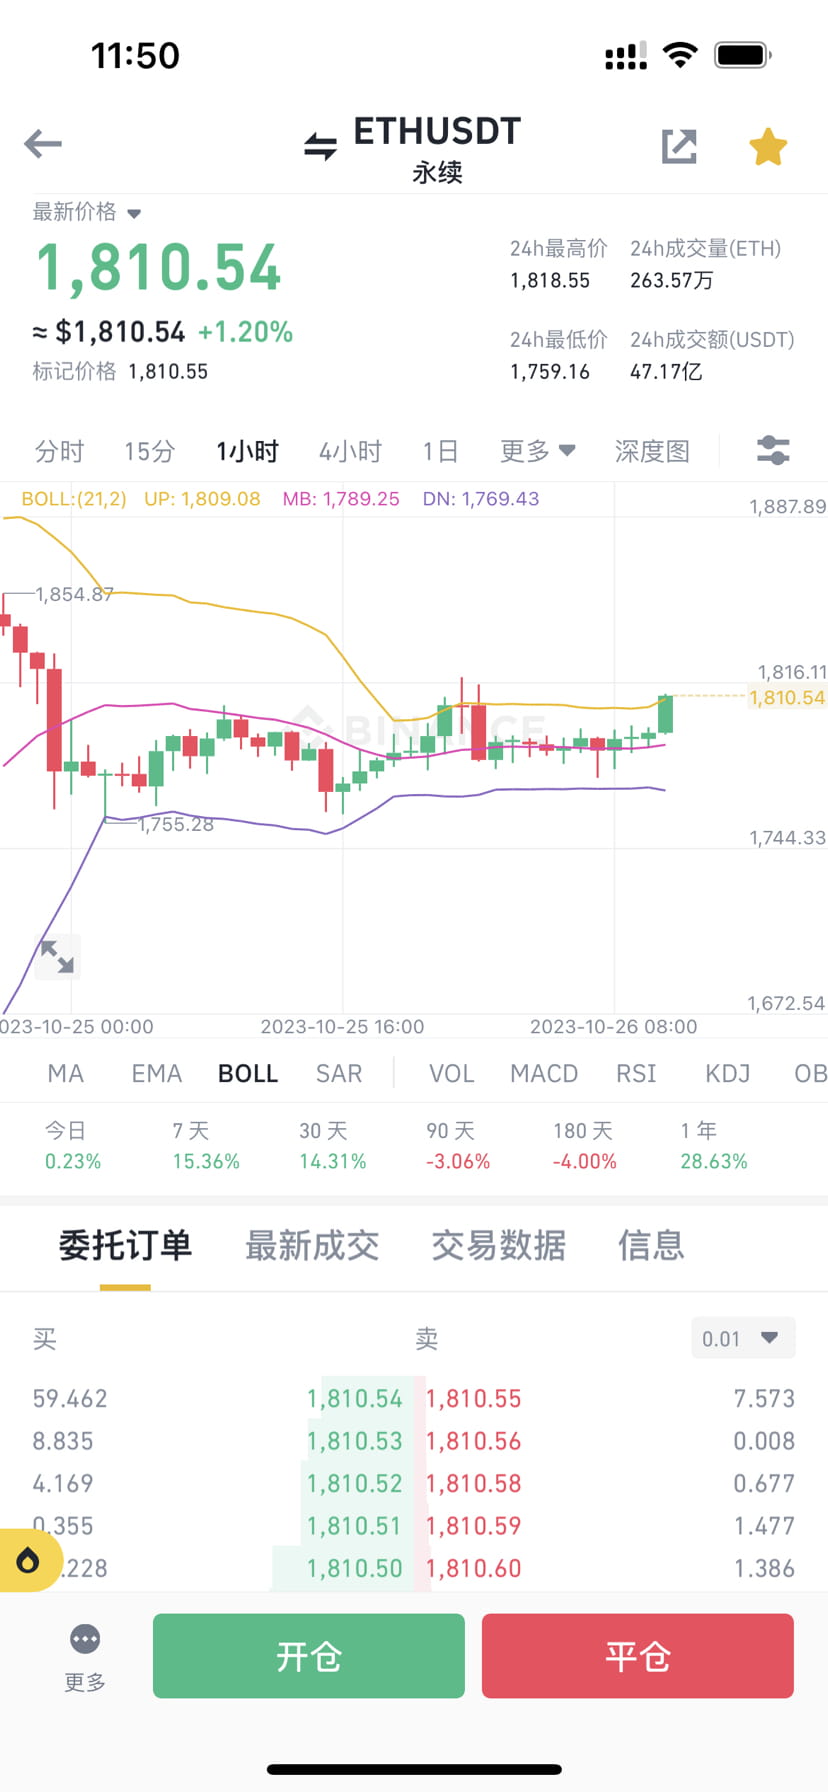Switch to the 深度图 depth chart

tap(652, 451)
